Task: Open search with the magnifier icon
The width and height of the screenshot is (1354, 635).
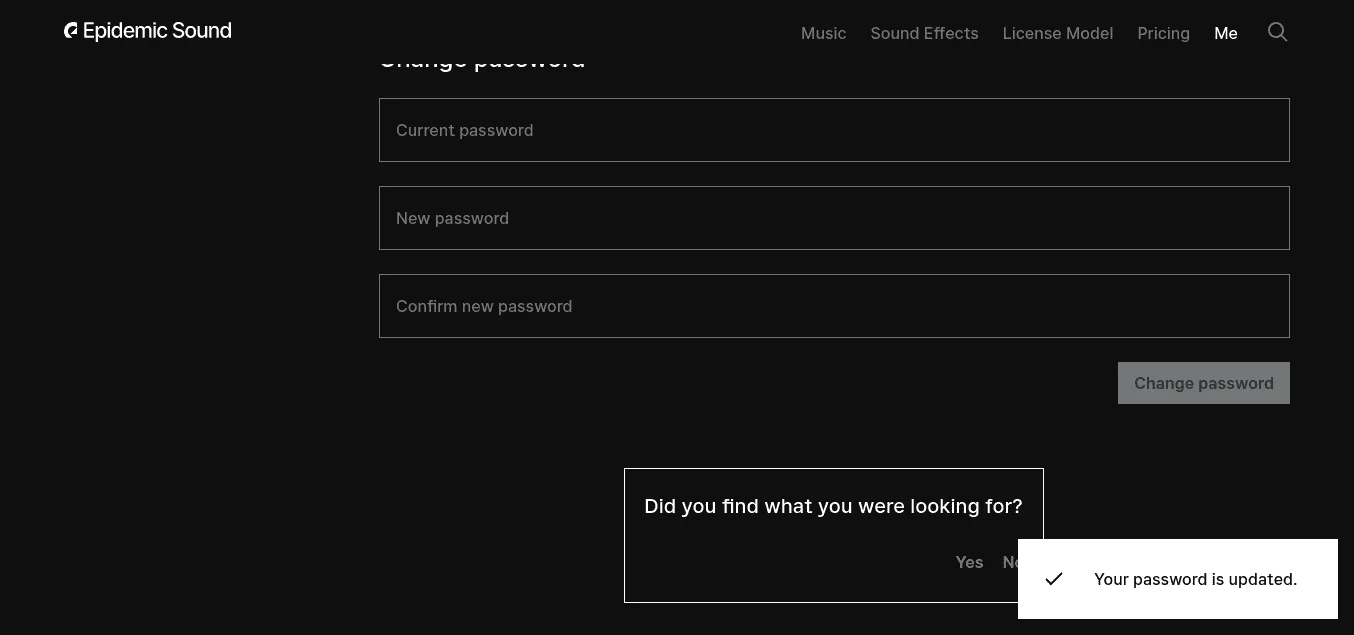Action: 1277,32
